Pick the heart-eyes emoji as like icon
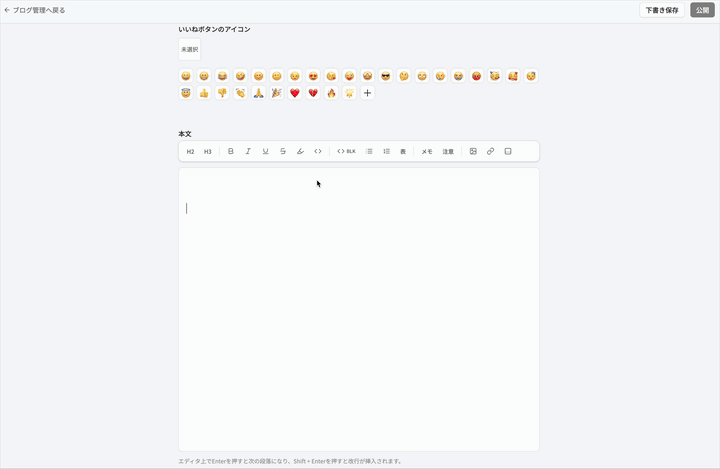Screen dimensions: 720x469 point(313,76)
